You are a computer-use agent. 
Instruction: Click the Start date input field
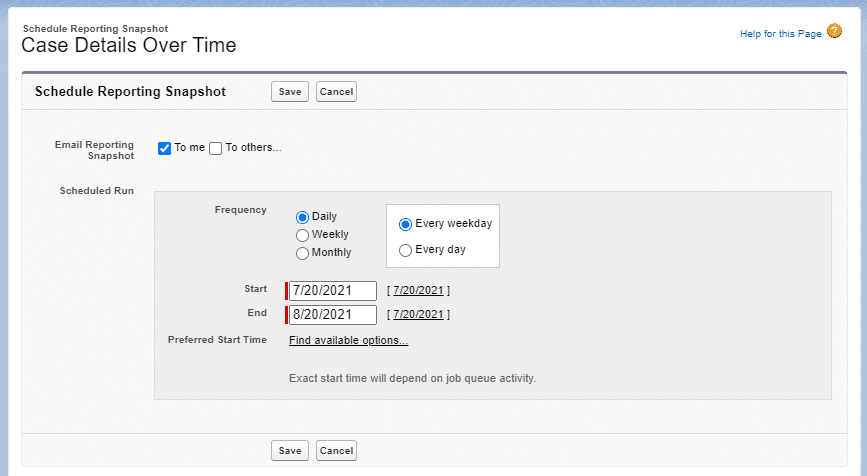pos(332,291)
